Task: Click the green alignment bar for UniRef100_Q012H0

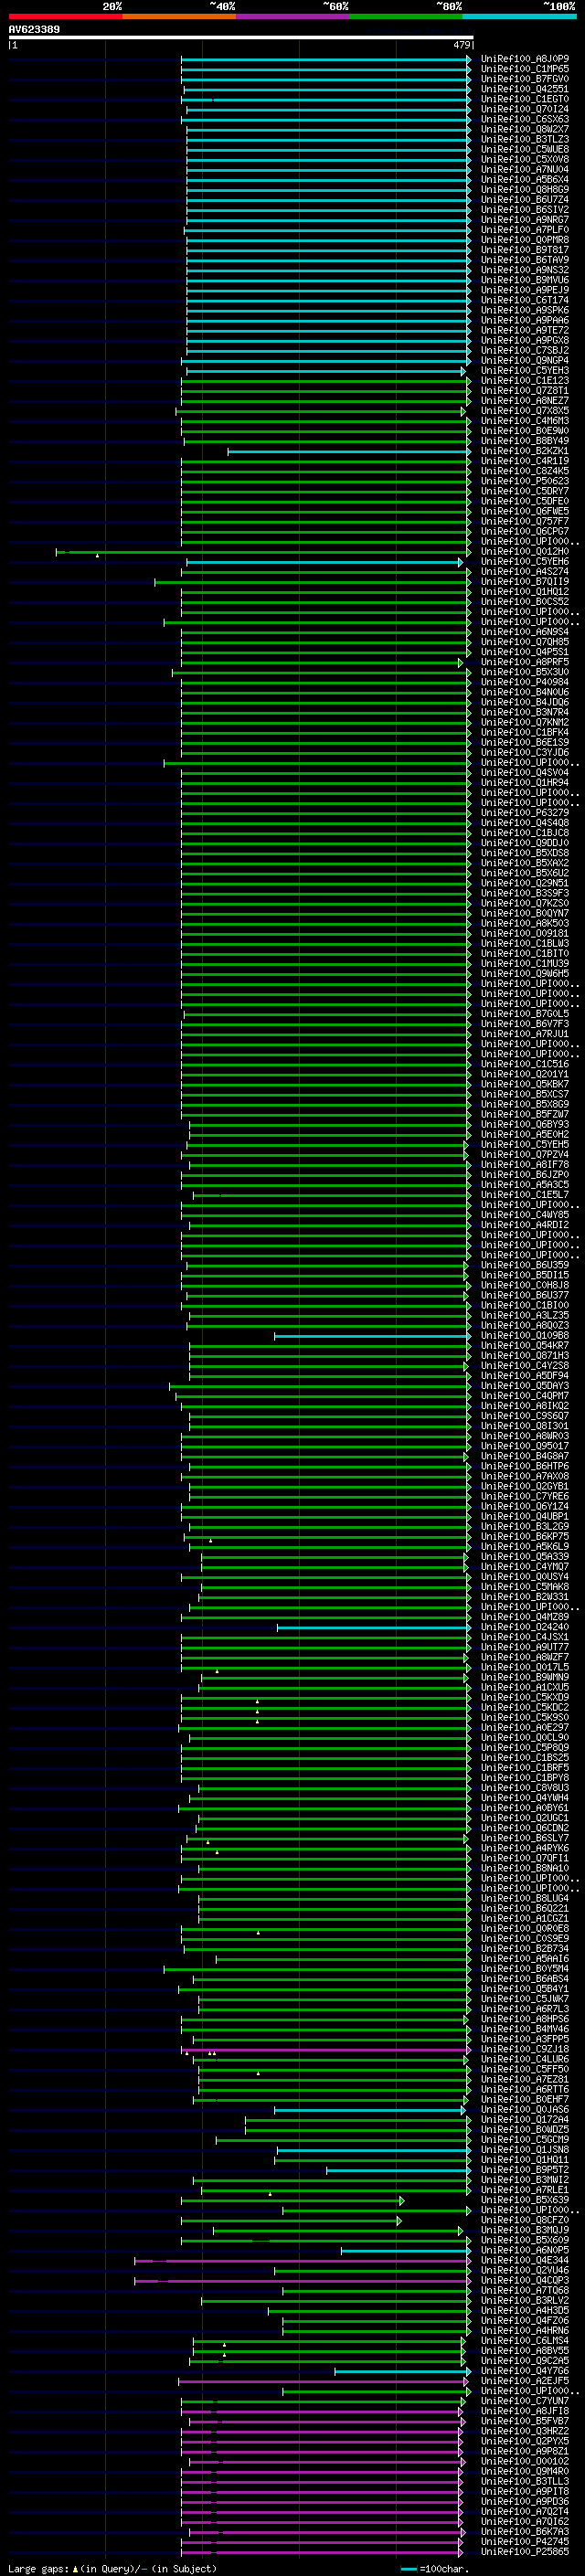Action: click(x=264, y=552)
